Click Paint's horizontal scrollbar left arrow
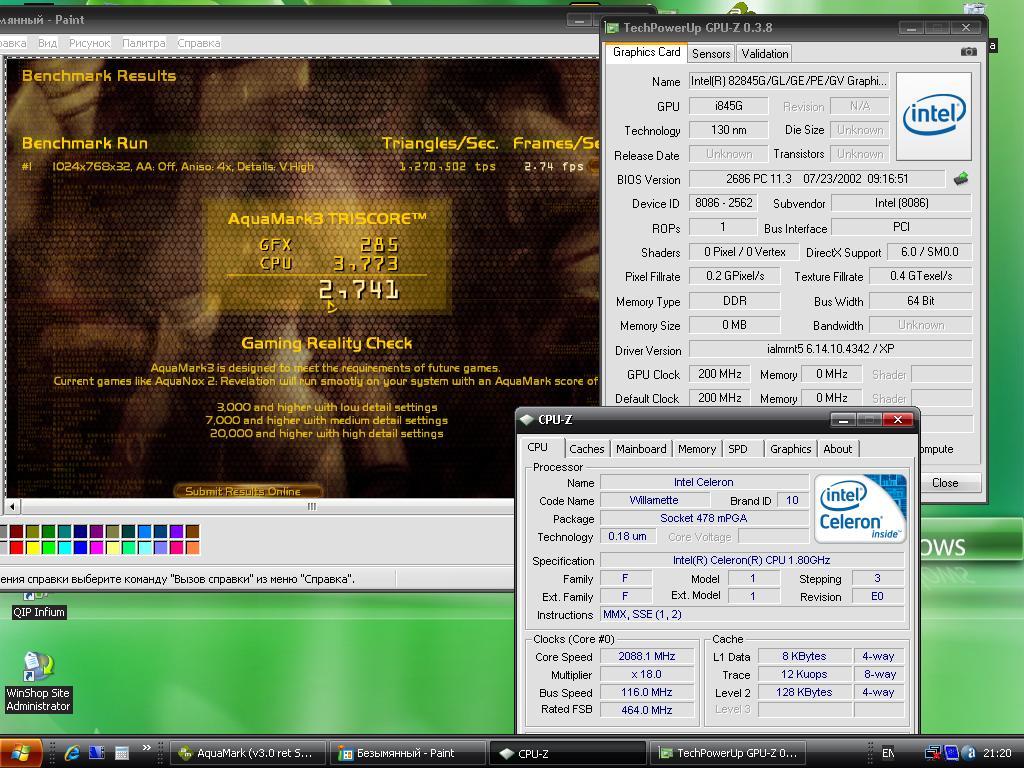 pos(12,506)
